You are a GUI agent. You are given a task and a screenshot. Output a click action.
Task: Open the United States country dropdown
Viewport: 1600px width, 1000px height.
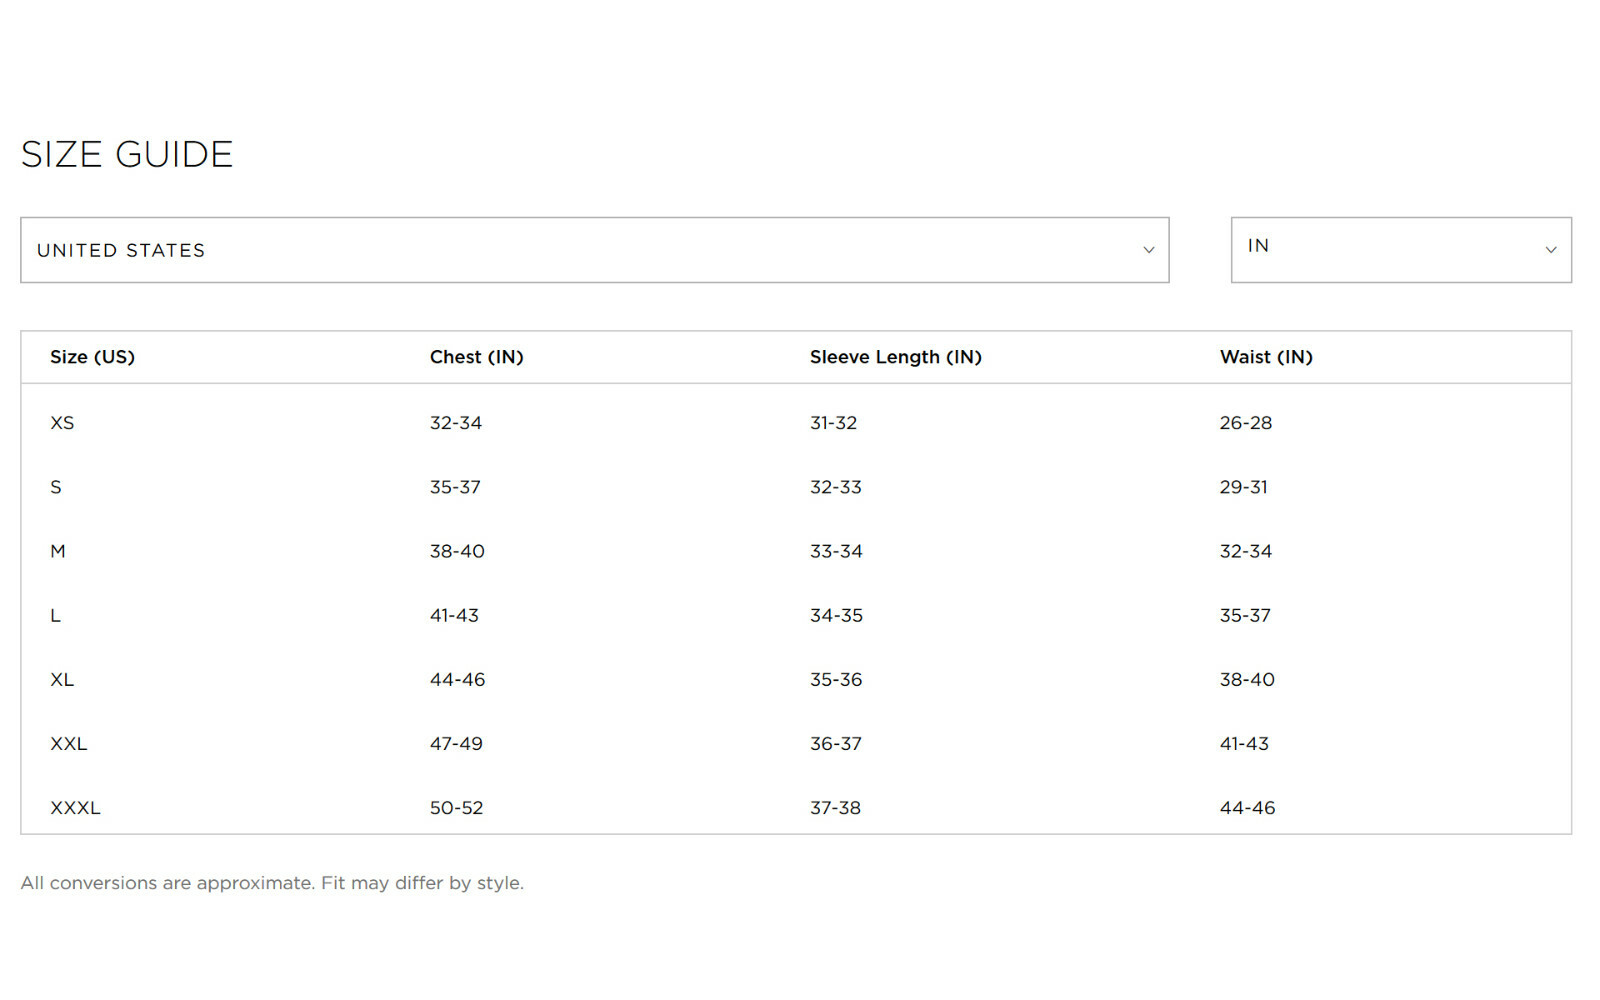click(x=594, y=250)
